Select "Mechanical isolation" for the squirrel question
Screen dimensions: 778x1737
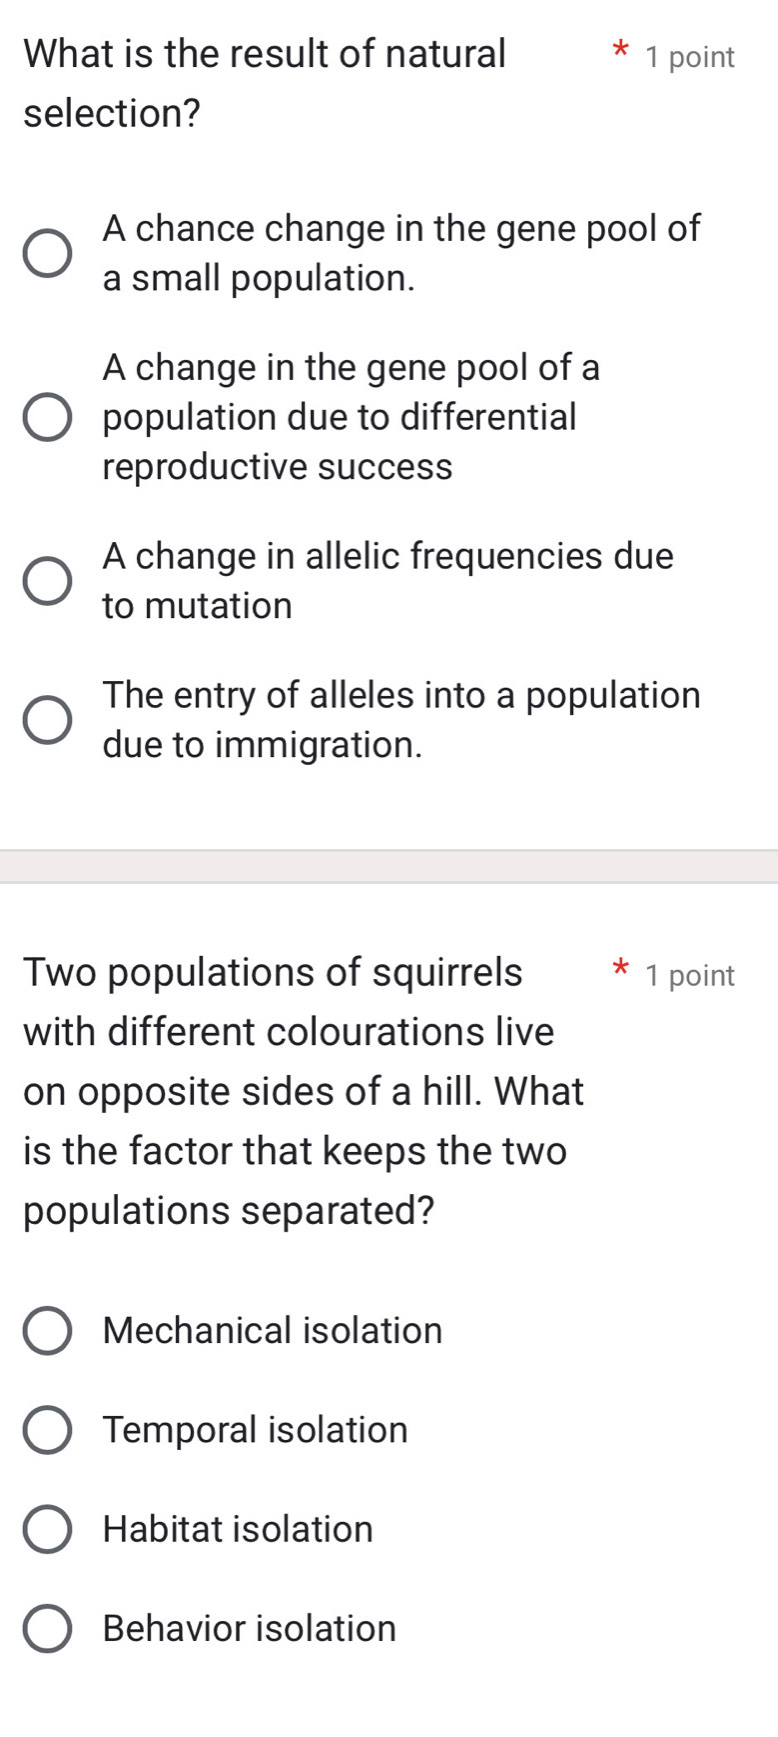(45, 1330)
